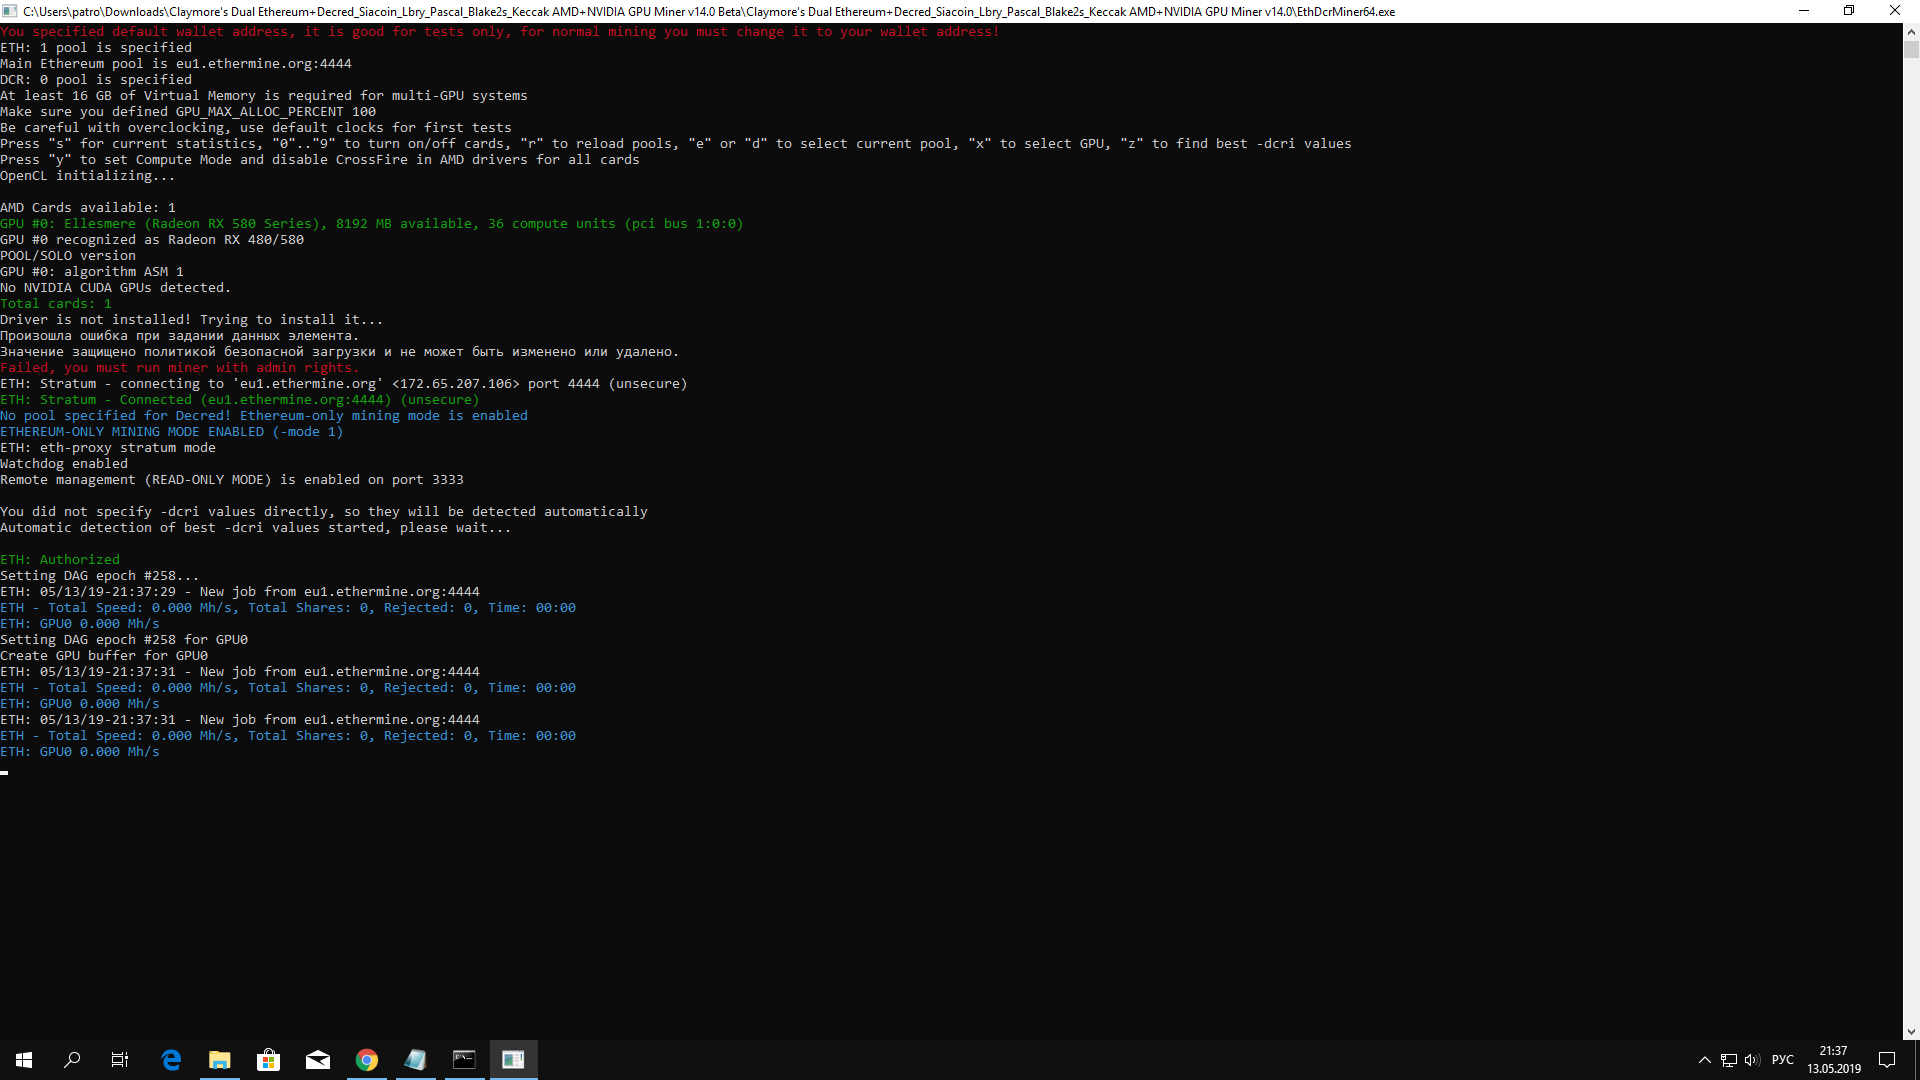Click 'No pool specified for Decred!' blue line
Viewport: 1920px width, 1080px height.
pos(264,416)
